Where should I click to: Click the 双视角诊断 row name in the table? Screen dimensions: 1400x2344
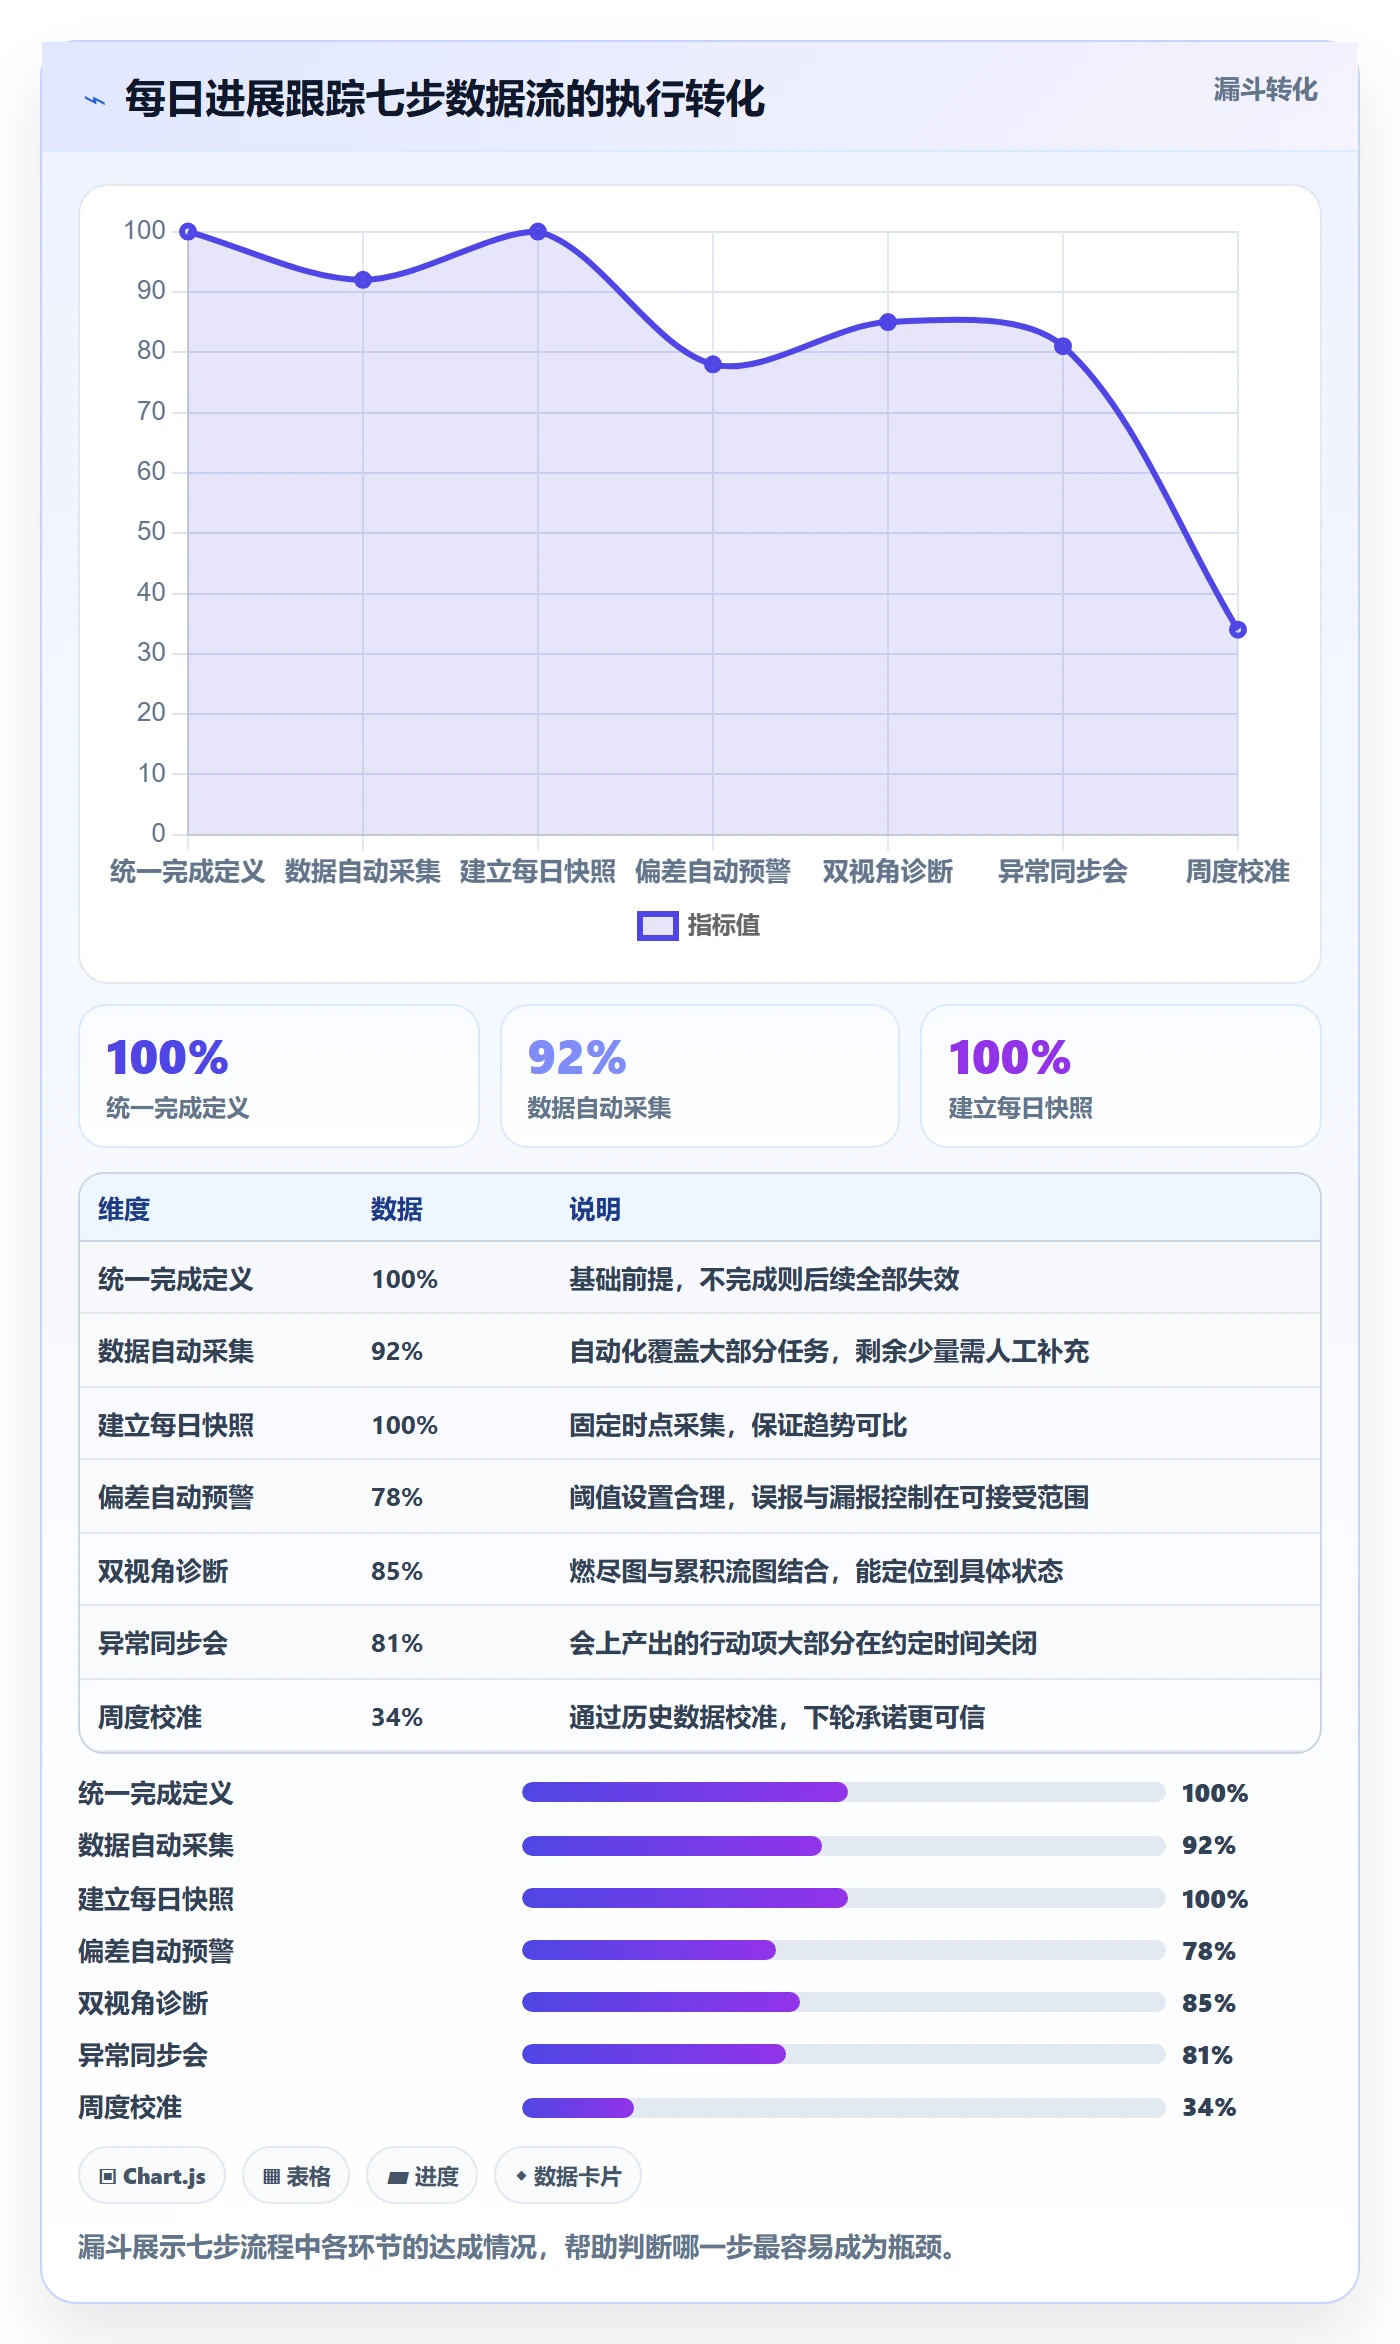point(163,1571)
